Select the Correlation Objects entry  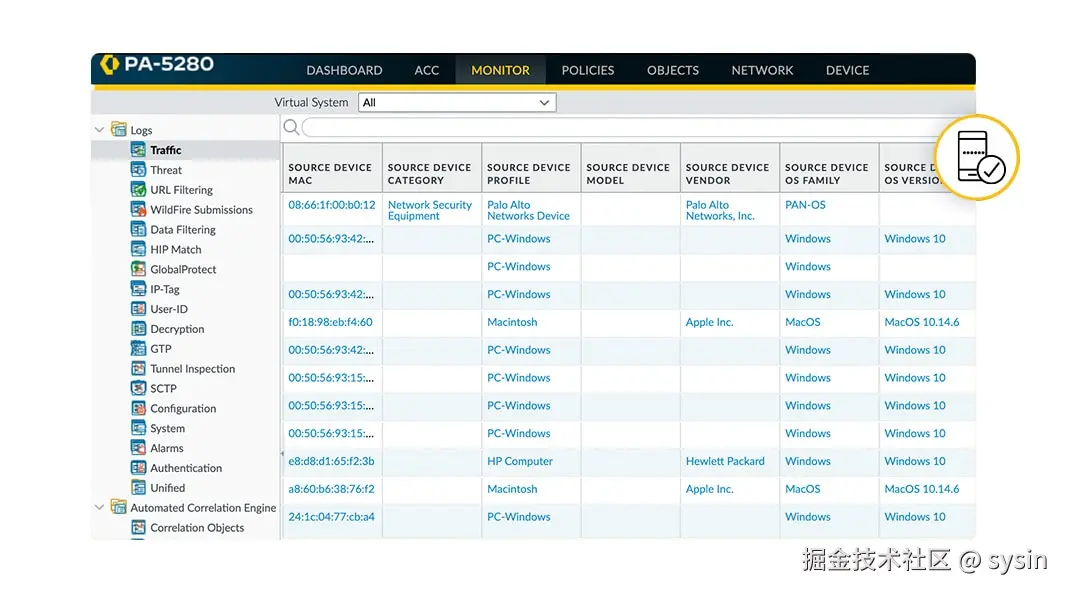197,528
